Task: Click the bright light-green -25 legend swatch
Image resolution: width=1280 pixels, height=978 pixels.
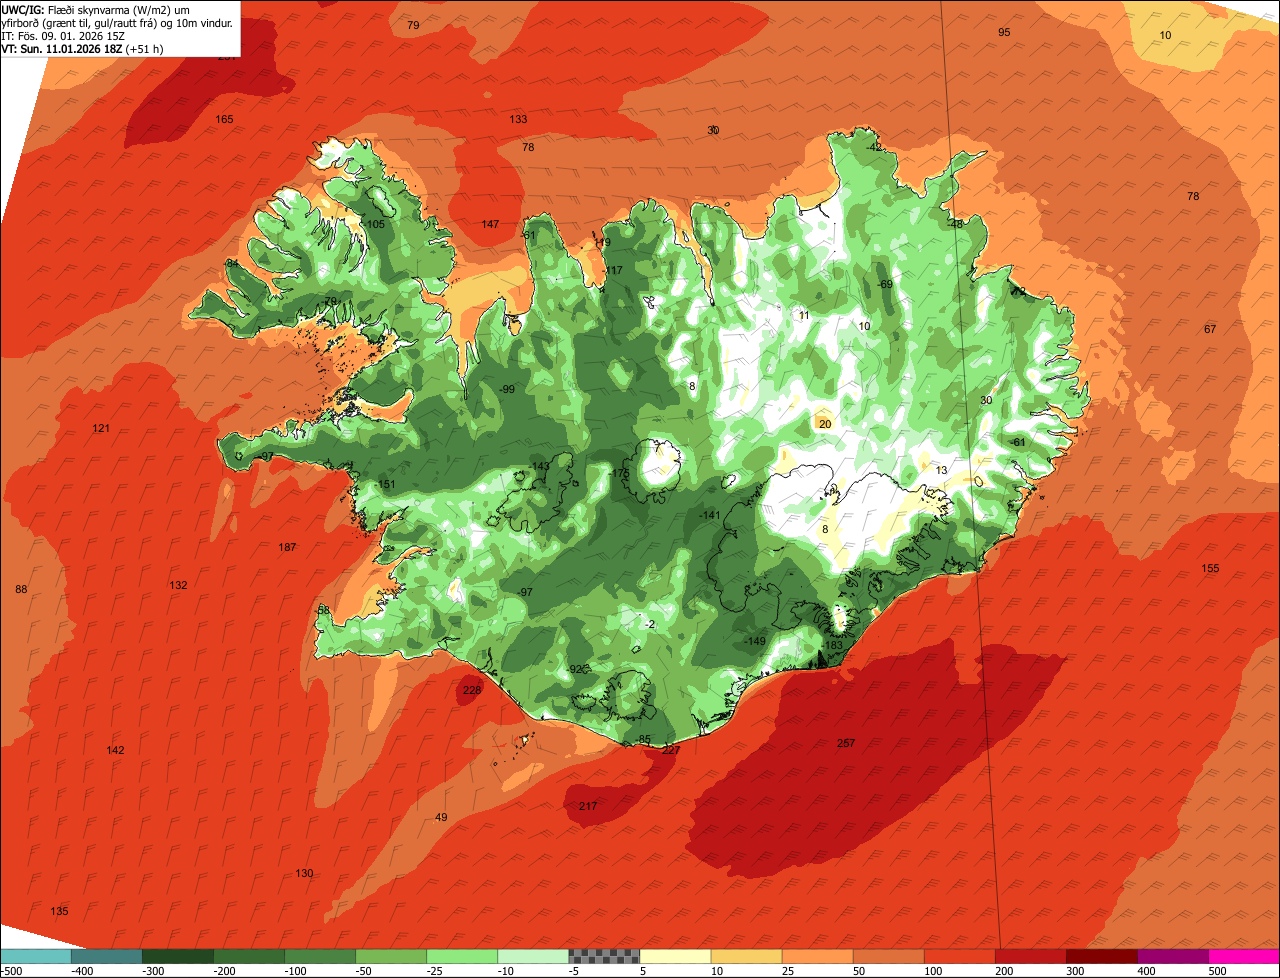Action: tap(462, 956)
